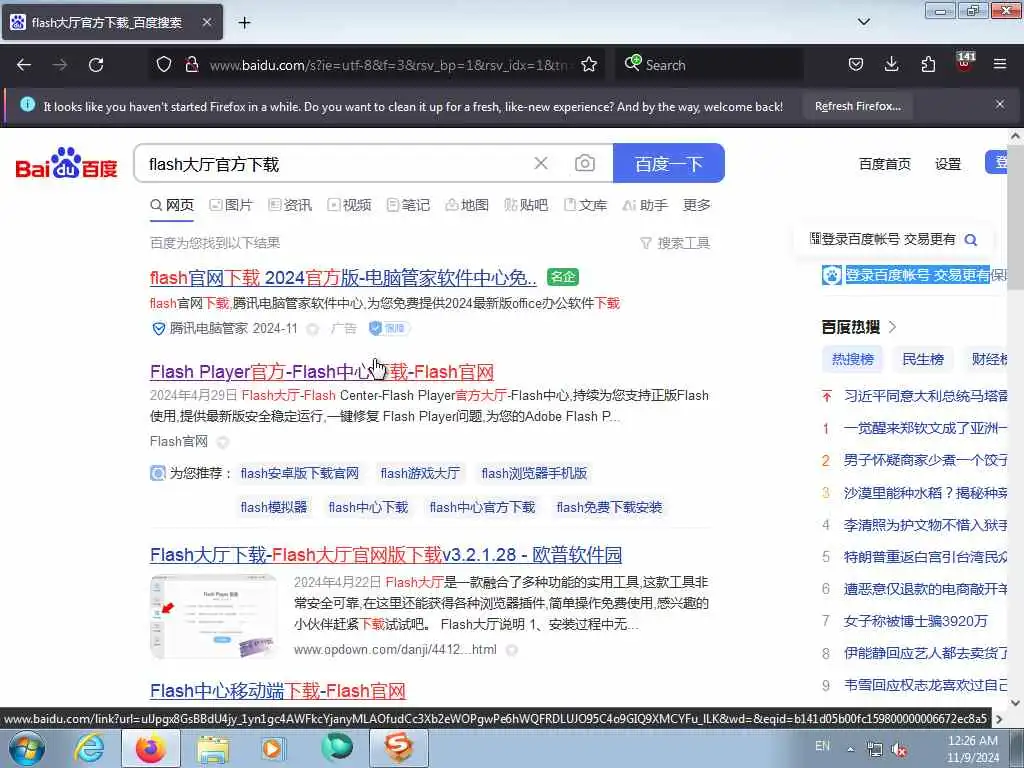The width and height of the screenshot is (1024, 768).
Task: Click suggestion flash中心下载
Action: click(x=368, y=507)
